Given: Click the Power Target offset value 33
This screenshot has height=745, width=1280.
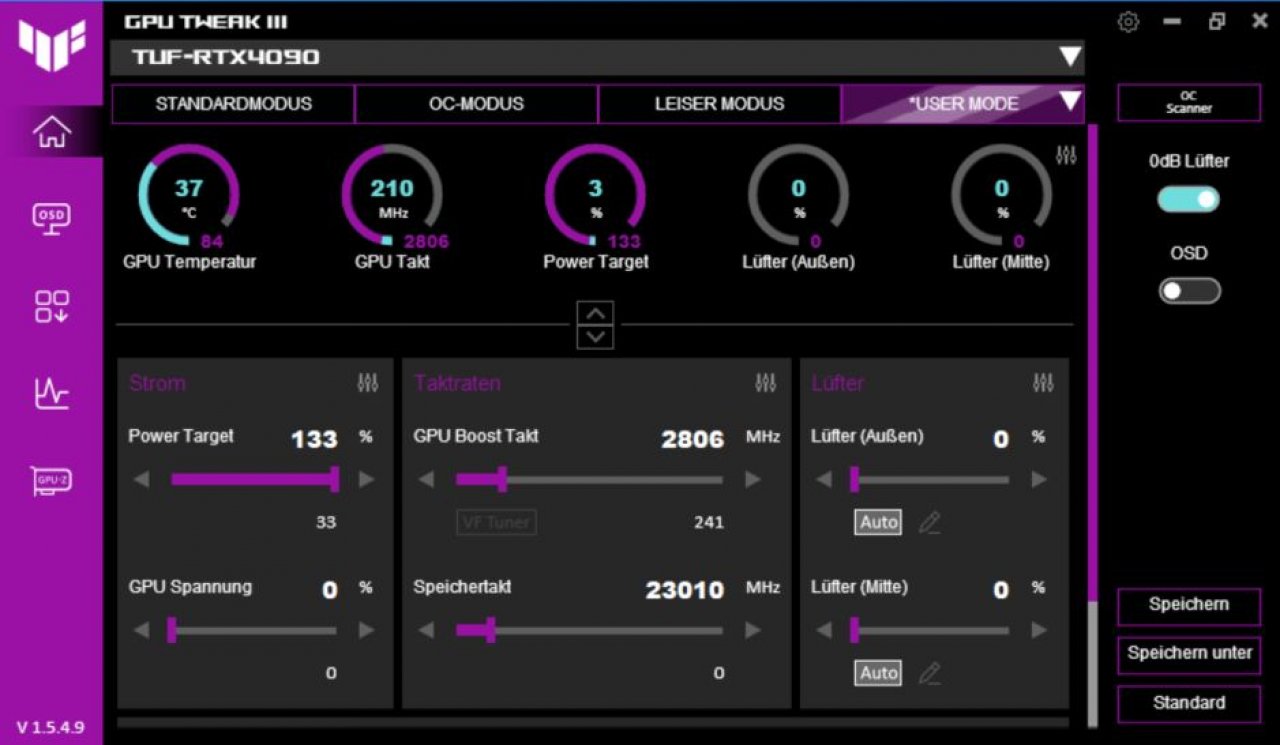Looking at the screenshot, I should (x=326, y=522).
